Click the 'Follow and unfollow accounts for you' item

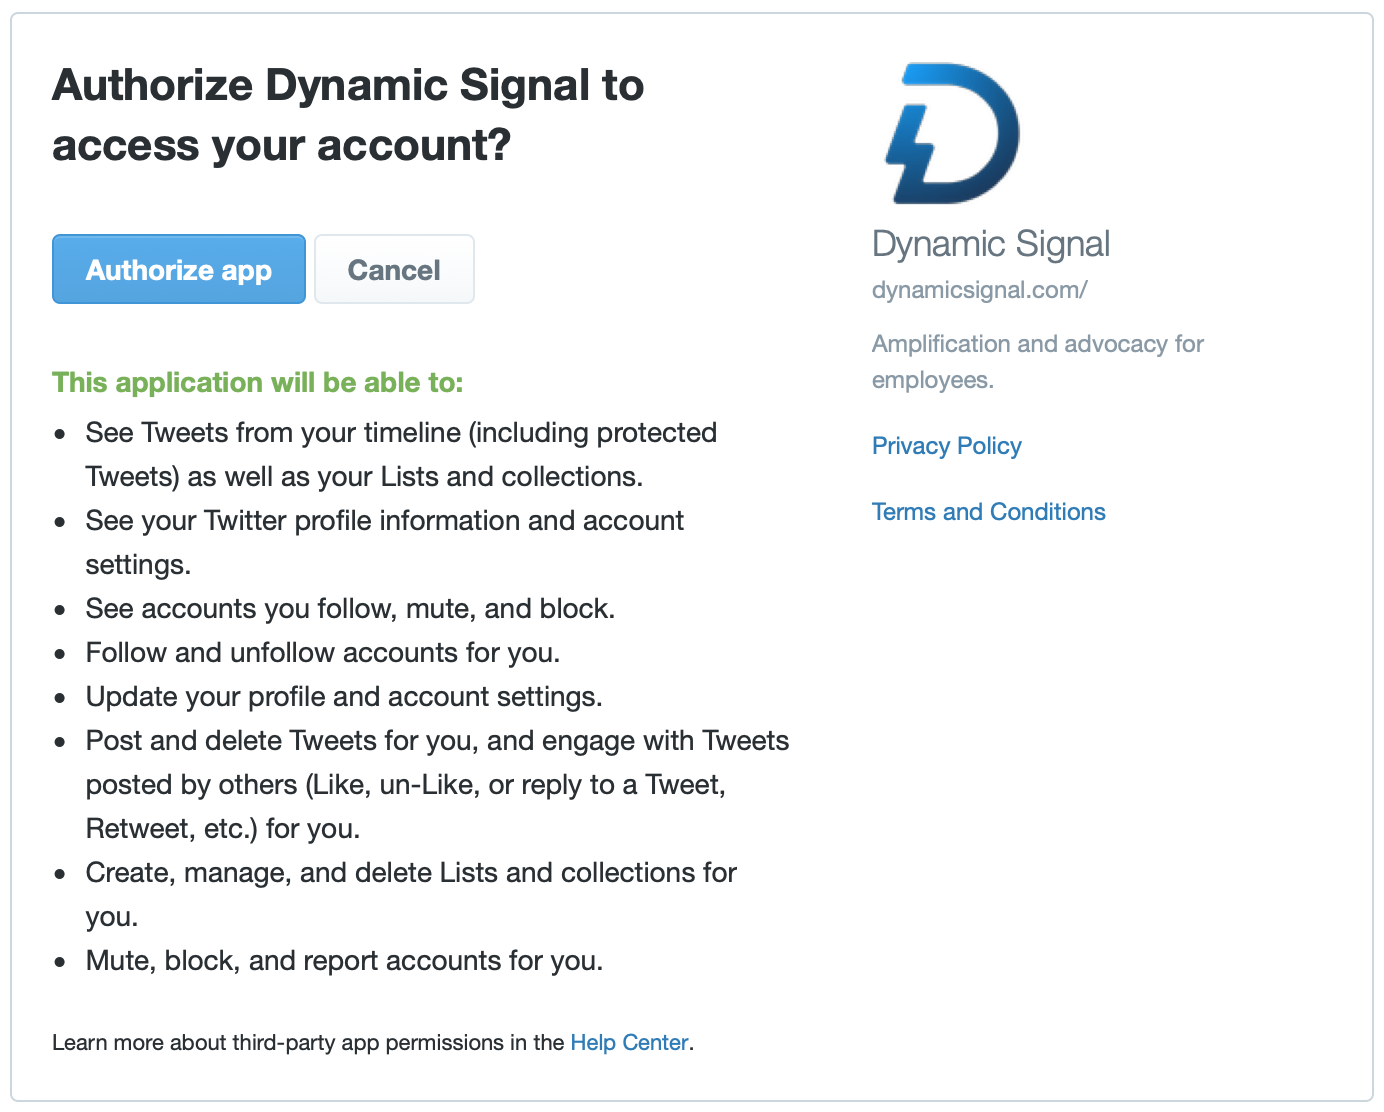click(322, 652)
